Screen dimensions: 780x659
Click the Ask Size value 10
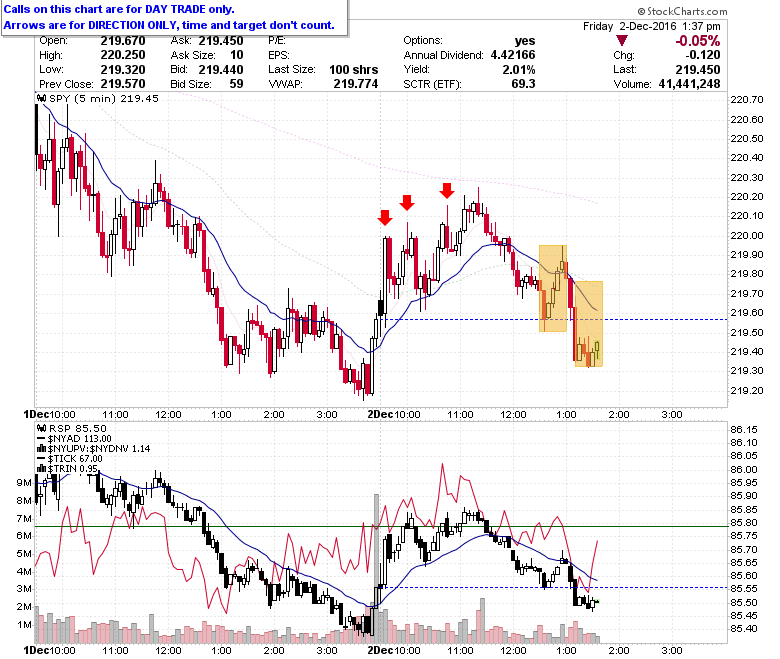click(x=237, y=55)
